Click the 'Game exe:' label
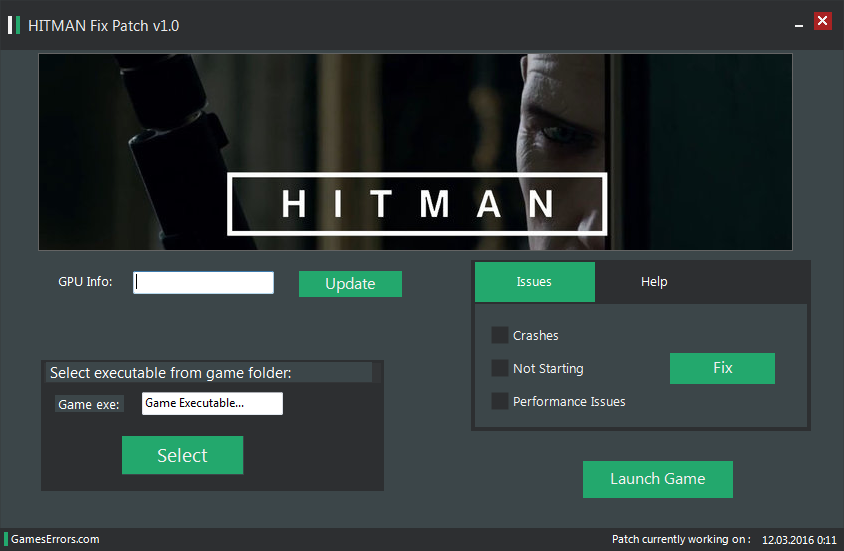Image resolution: width=844 pixels, height=551 pixels. tap(89, 405)
